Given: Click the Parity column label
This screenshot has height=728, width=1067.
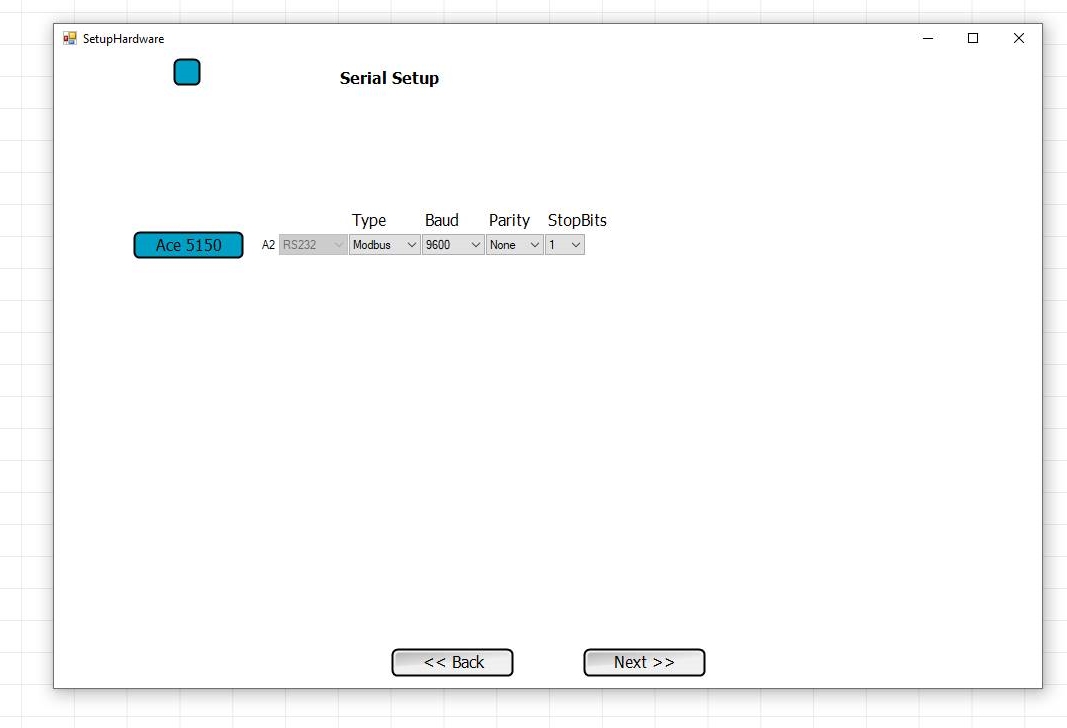Looking at the screenshot, I should pos(509,220).
